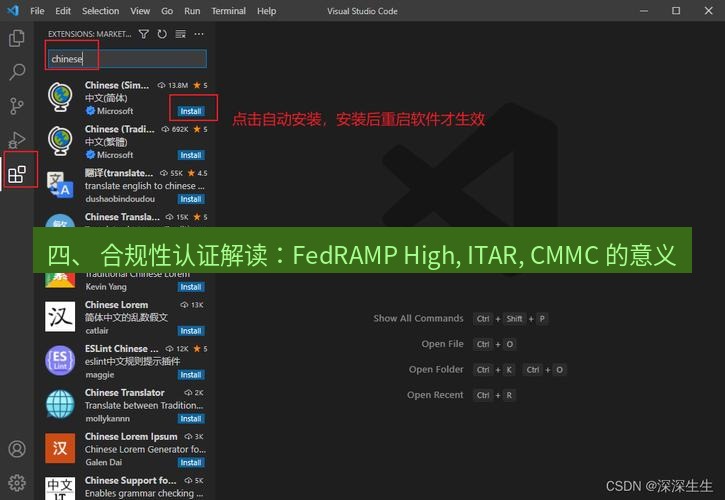Open the Run menu

(x=192, y=11)
